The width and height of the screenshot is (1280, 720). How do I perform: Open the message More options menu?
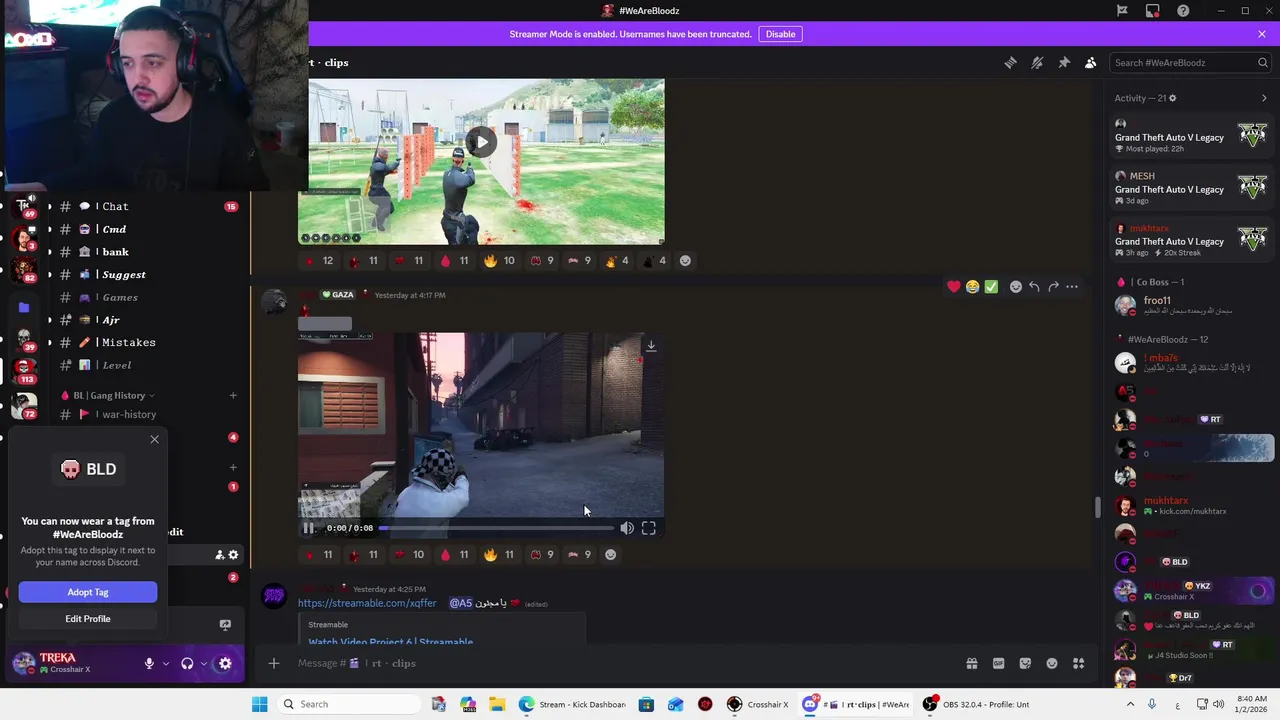pos(1072,287)
